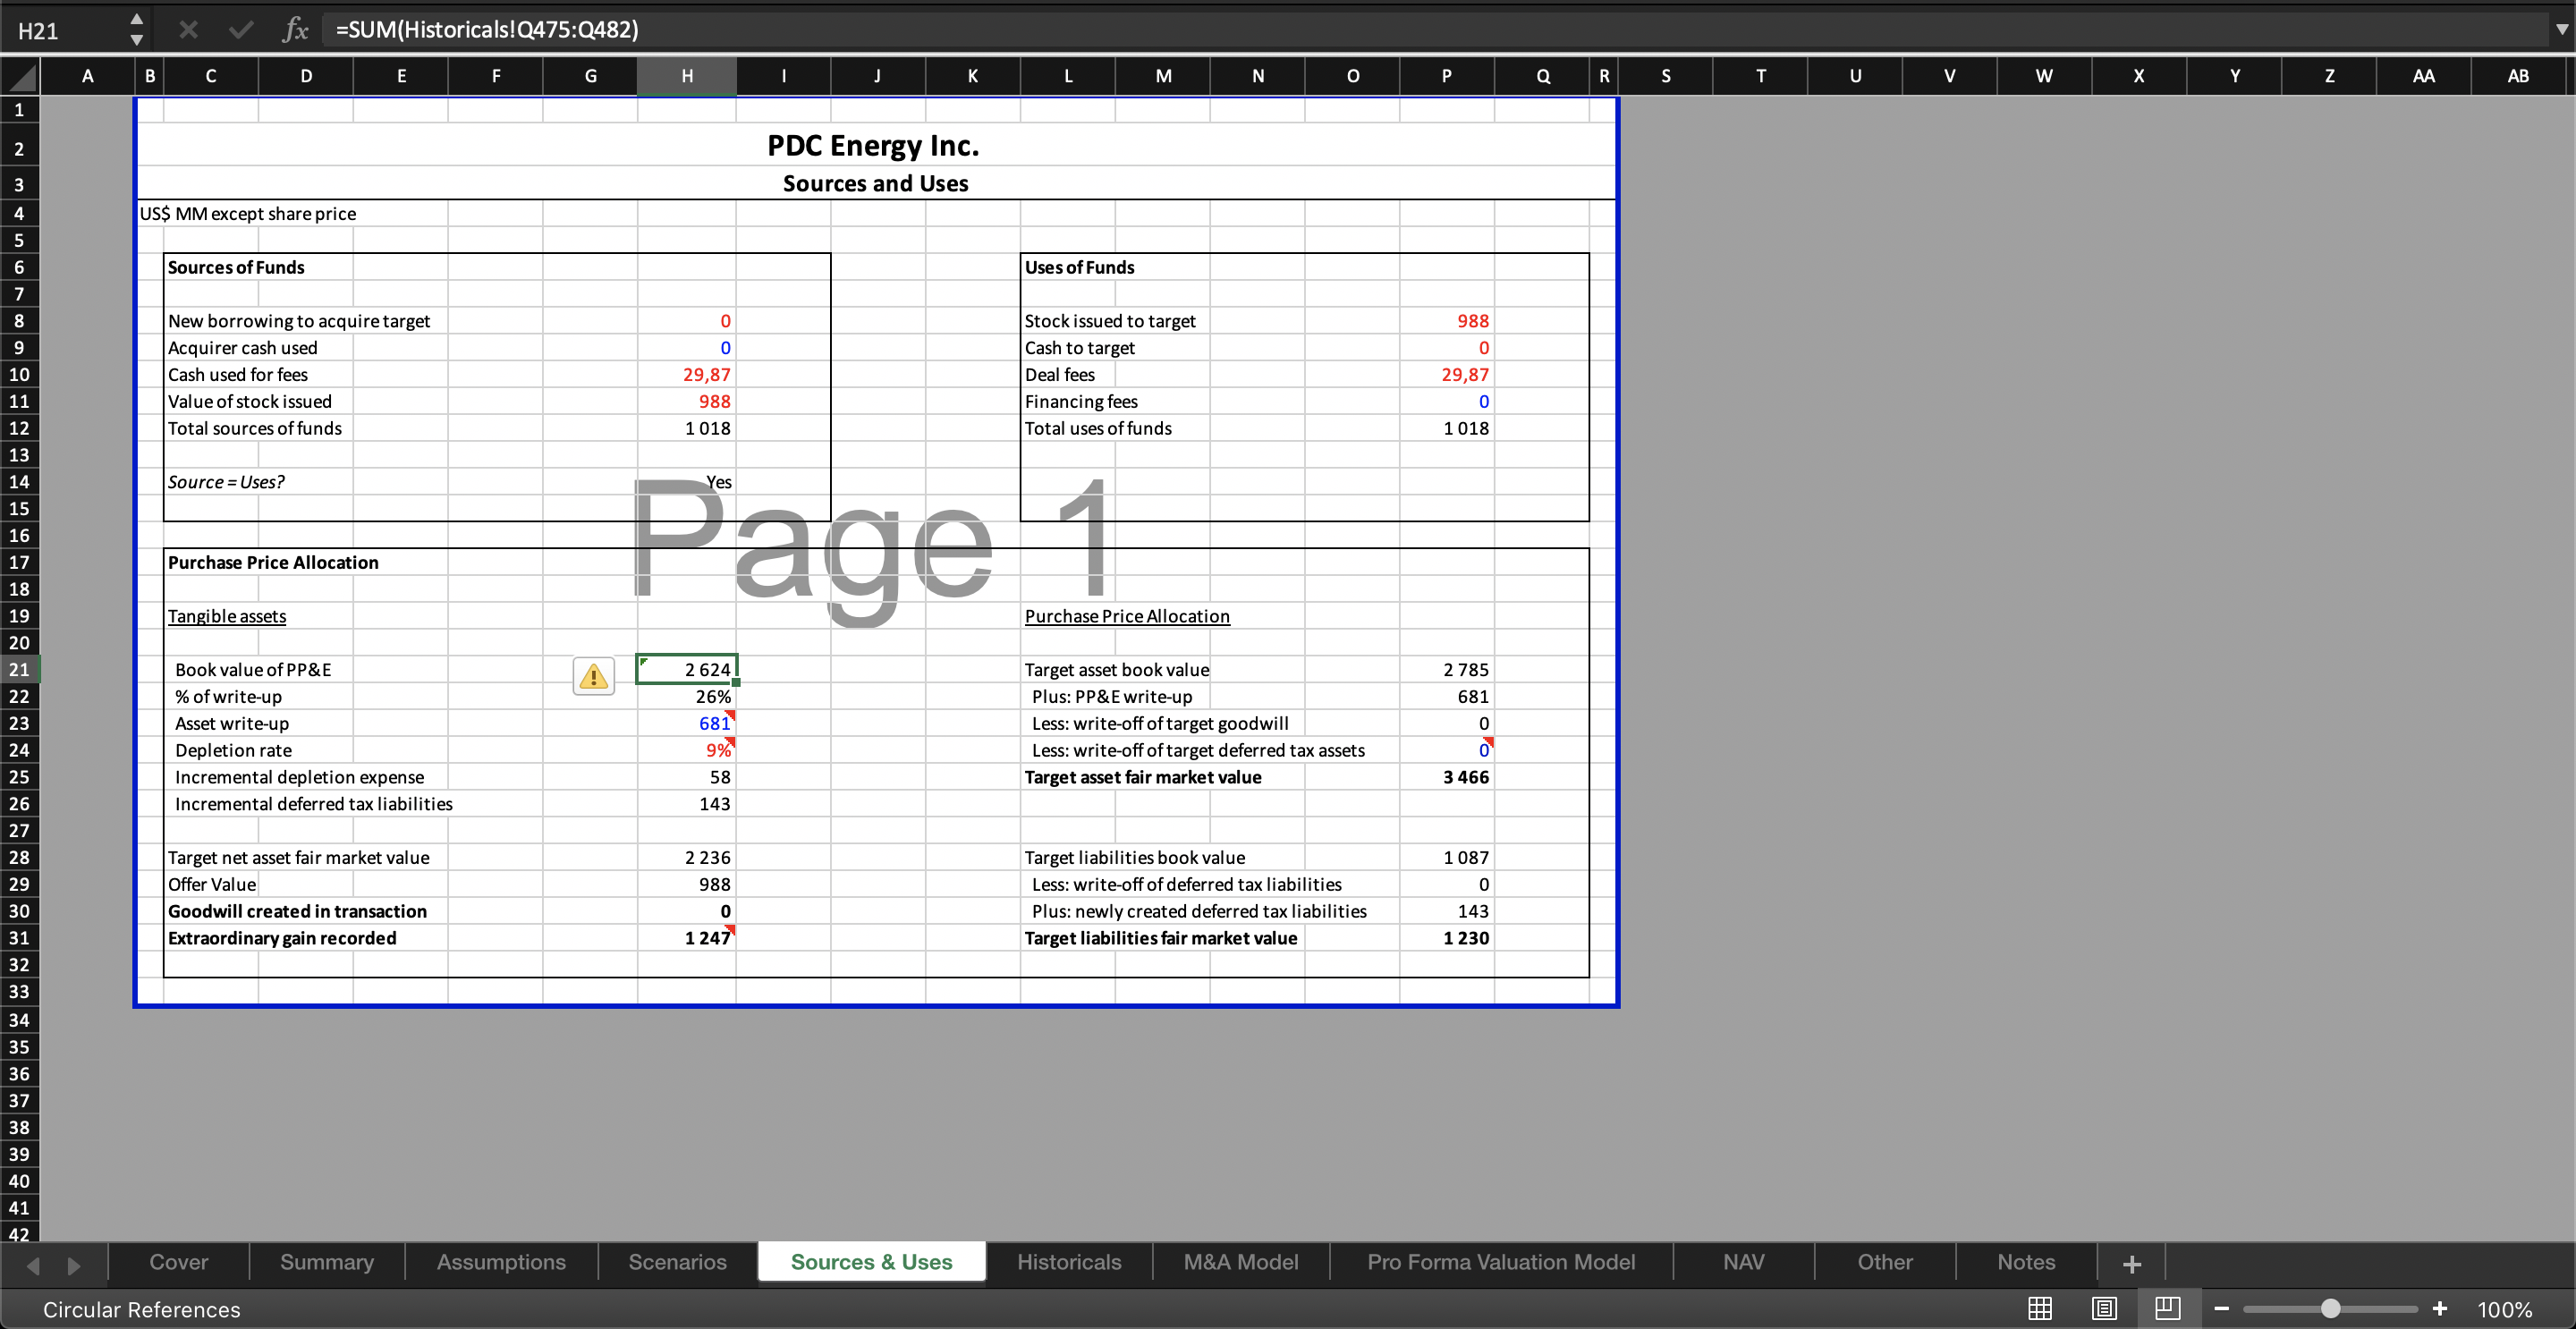Open the M&A Model sheet tab
This screenshot has width=2576, height=1329.
pos(1241,1262)
